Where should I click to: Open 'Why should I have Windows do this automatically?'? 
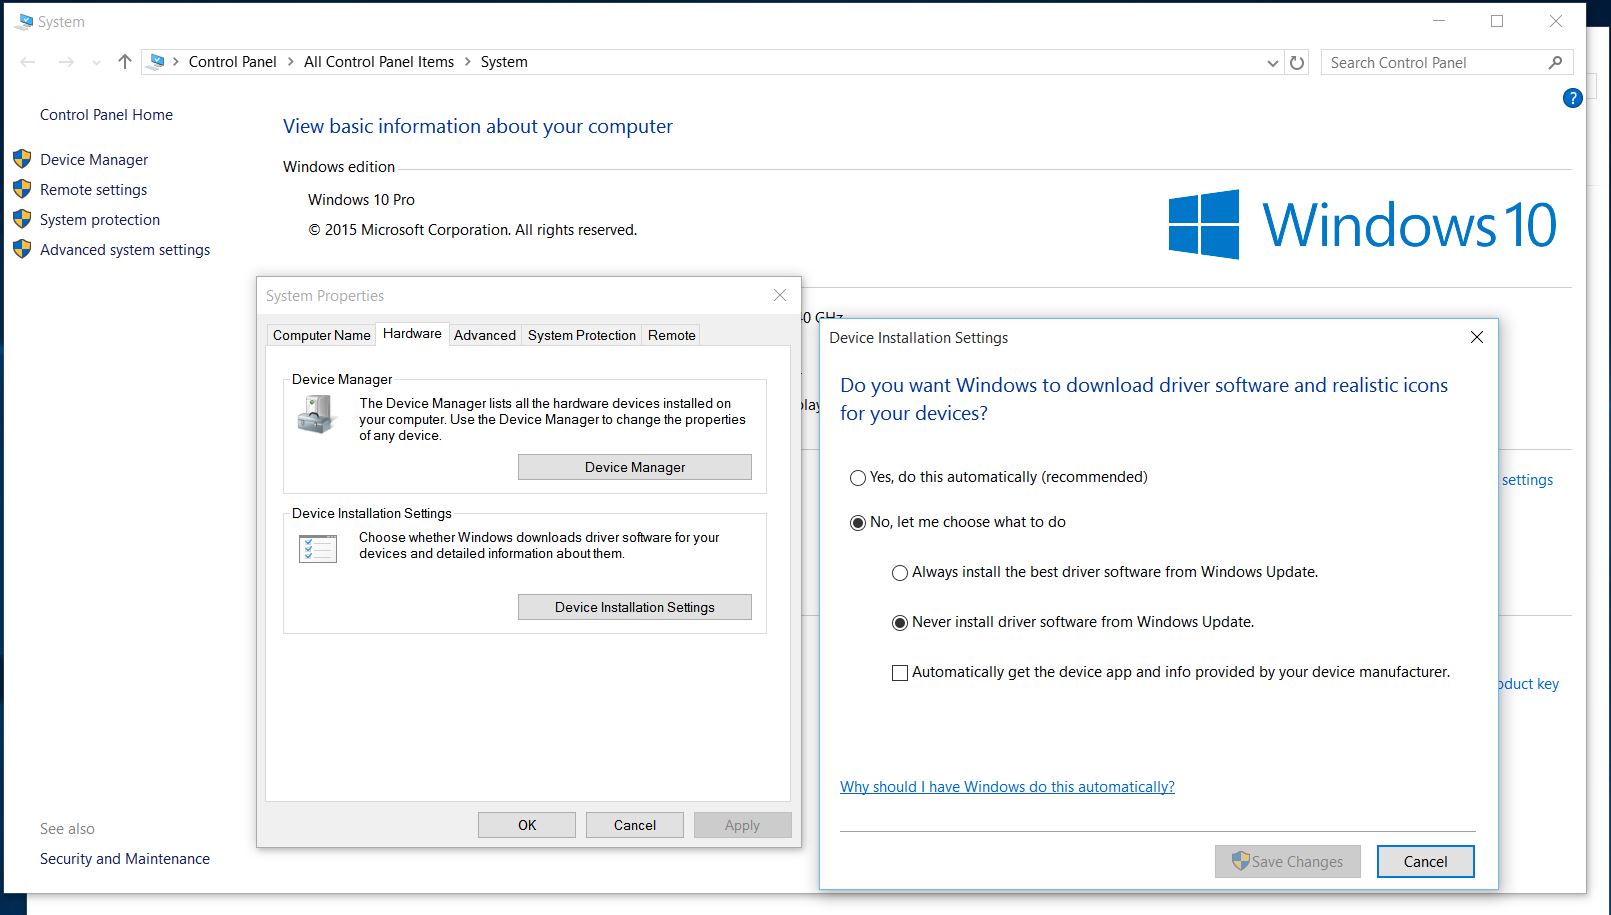tap(1007, 787)
